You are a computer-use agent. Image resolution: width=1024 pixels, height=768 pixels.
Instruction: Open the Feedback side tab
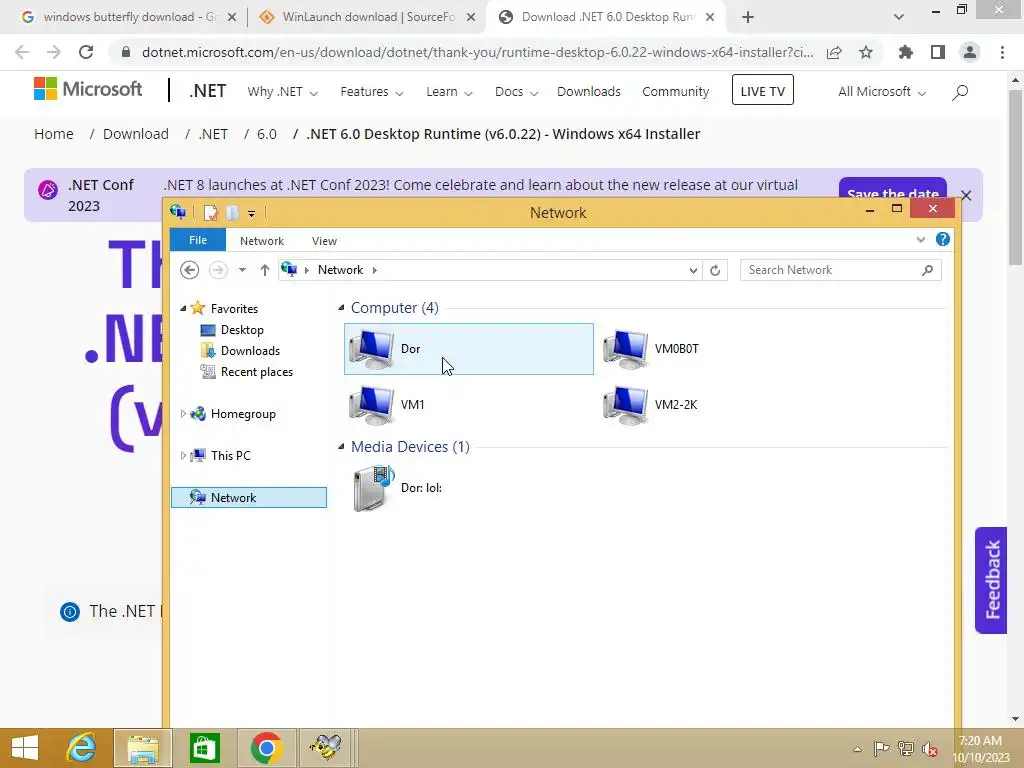click(x=991, y=580)
